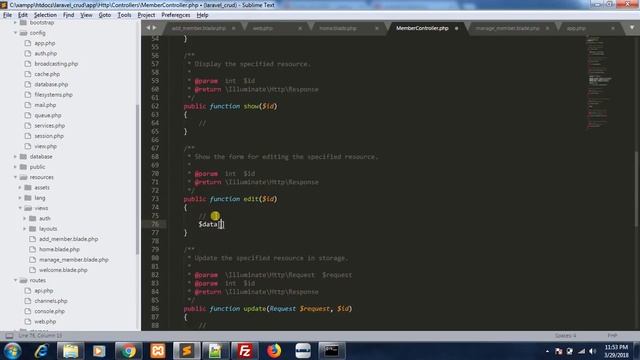Open Windows Explorer folder icon in taskbar
Screen dimensions: 640x360
[x=70, y=351]
